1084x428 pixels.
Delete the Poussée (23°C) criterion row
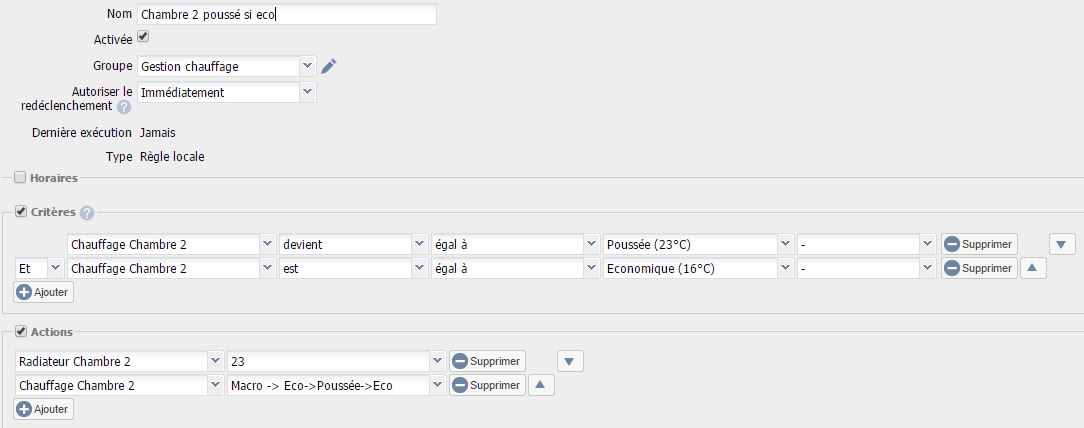coord(979,244)
